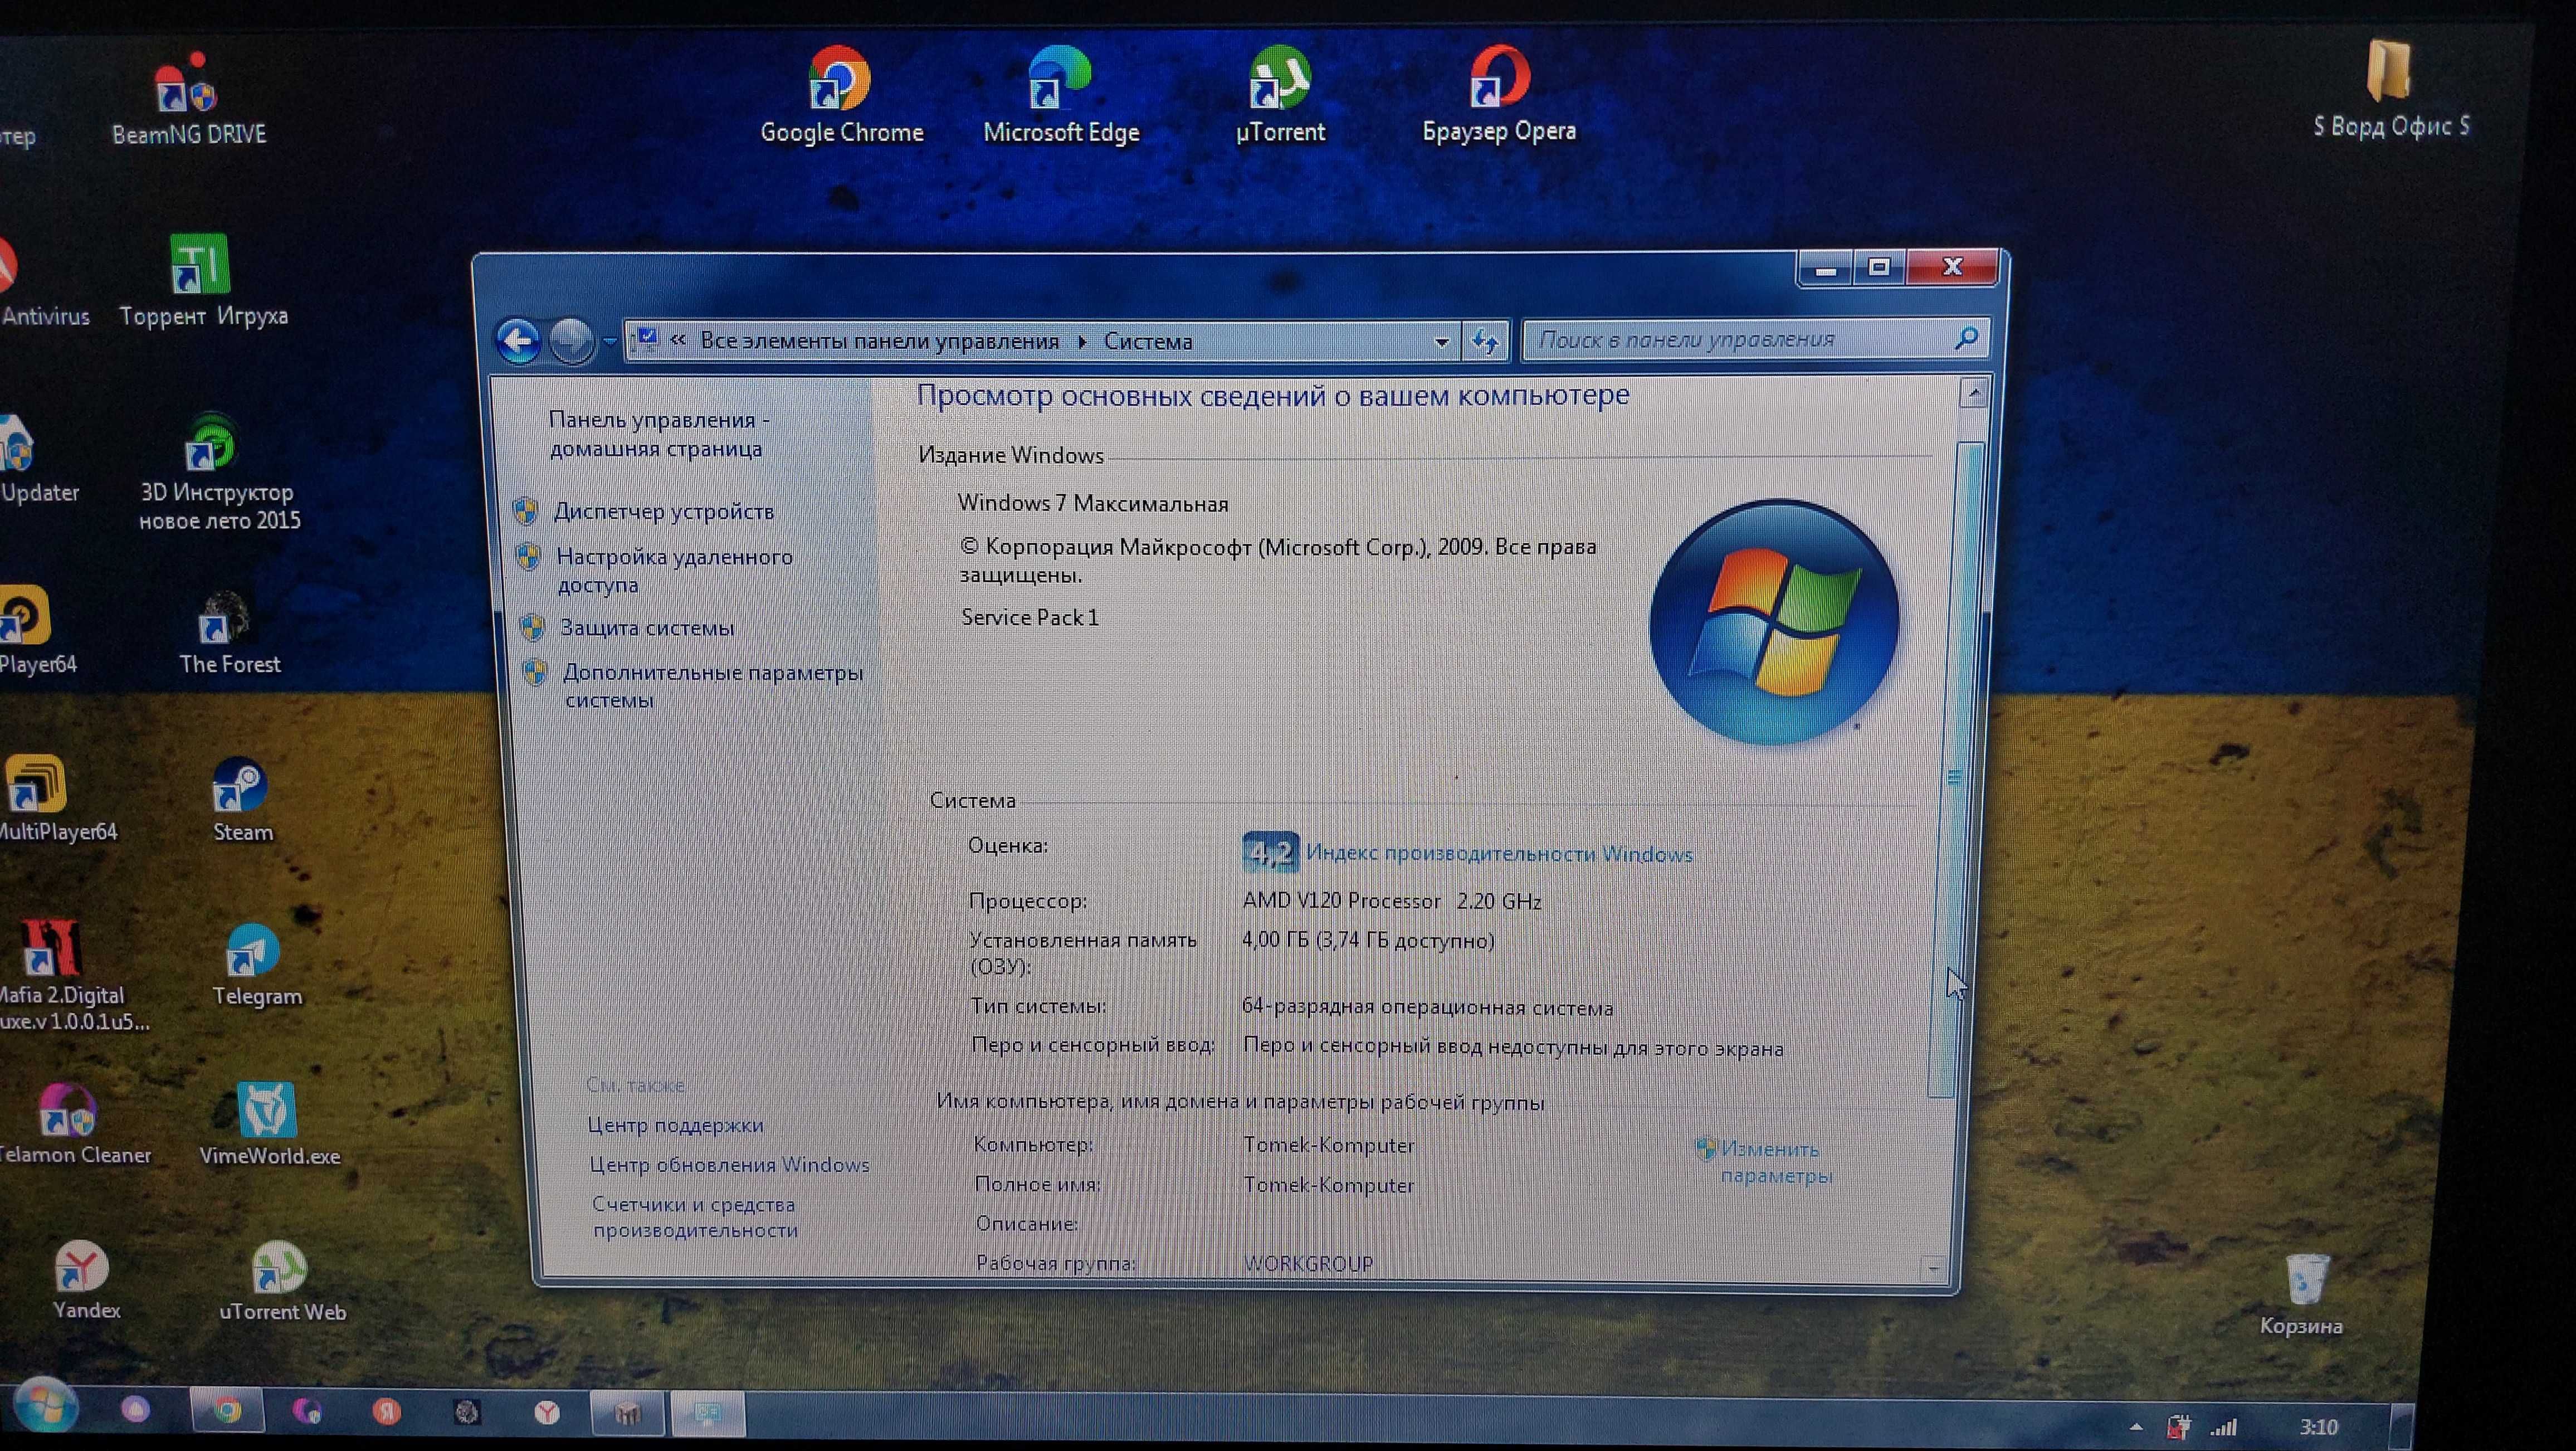Select Telamon Cleaner desktop icon
This screenshot has width=2576, height=1451.
click(75, 1124)
